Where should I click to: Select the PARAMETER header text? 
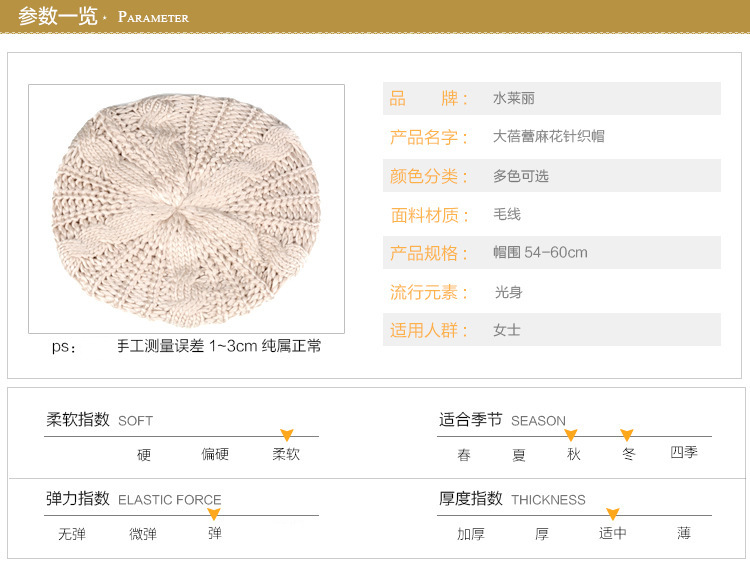click(153, 17)
